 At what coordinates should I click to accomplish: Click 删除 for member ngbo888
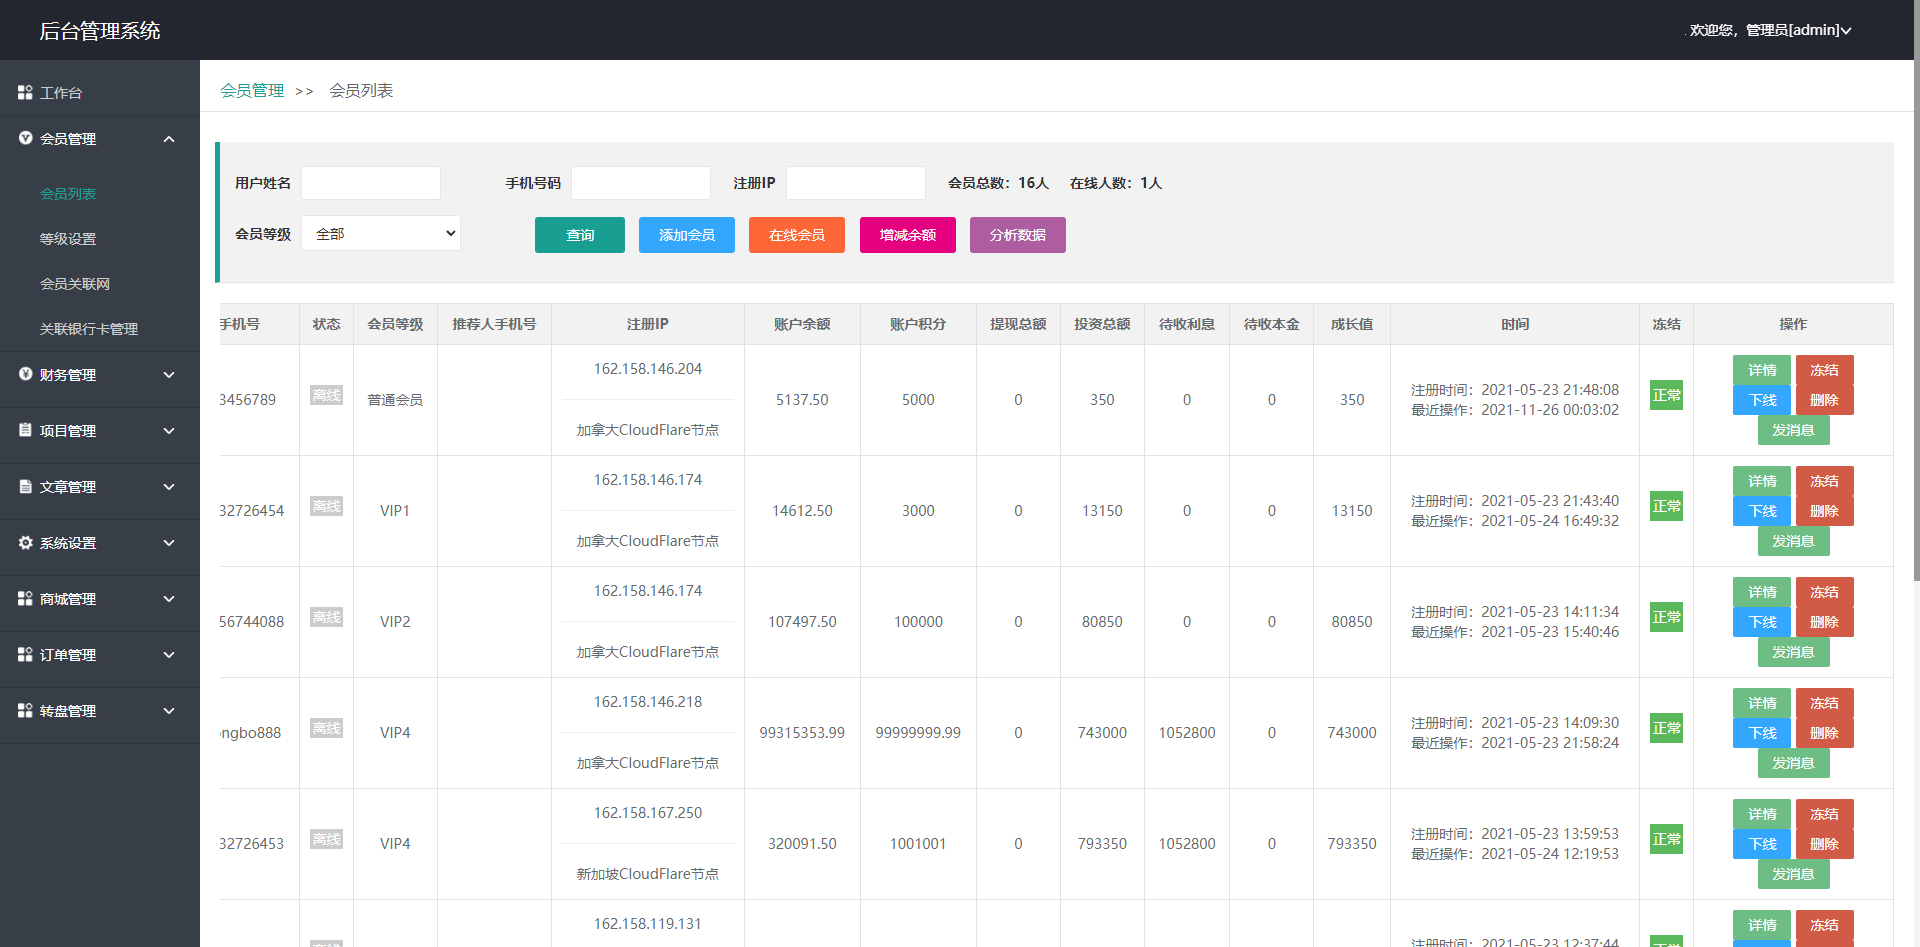tap(1825, 733)
